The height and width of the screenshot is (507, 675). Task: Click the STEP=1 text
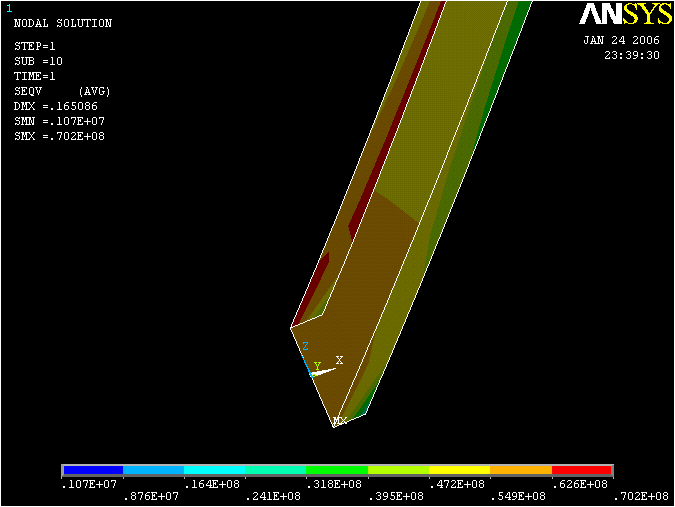35,46
